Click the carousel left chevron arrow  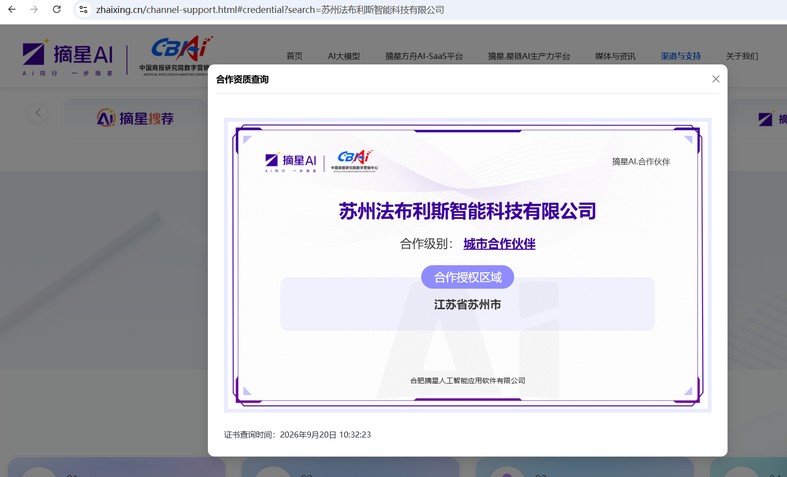39,113
